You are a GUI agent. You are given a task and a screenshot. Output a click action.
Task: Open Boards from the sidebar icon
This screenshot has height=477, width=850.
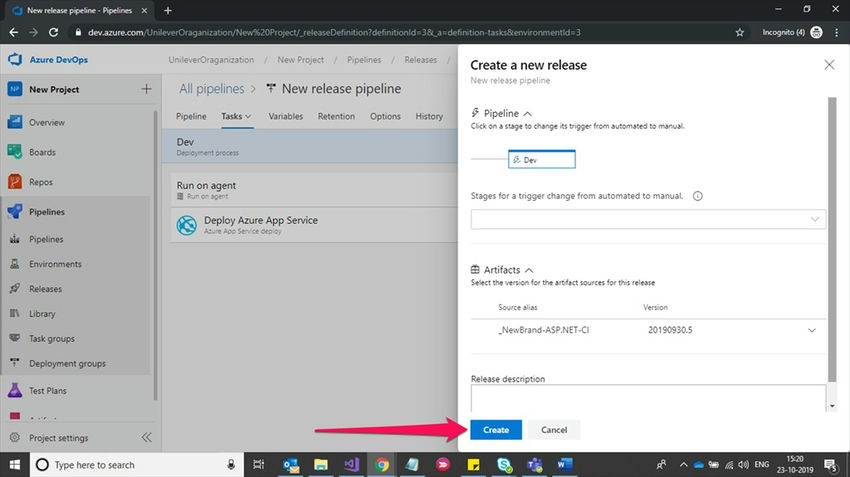(15, 152)
